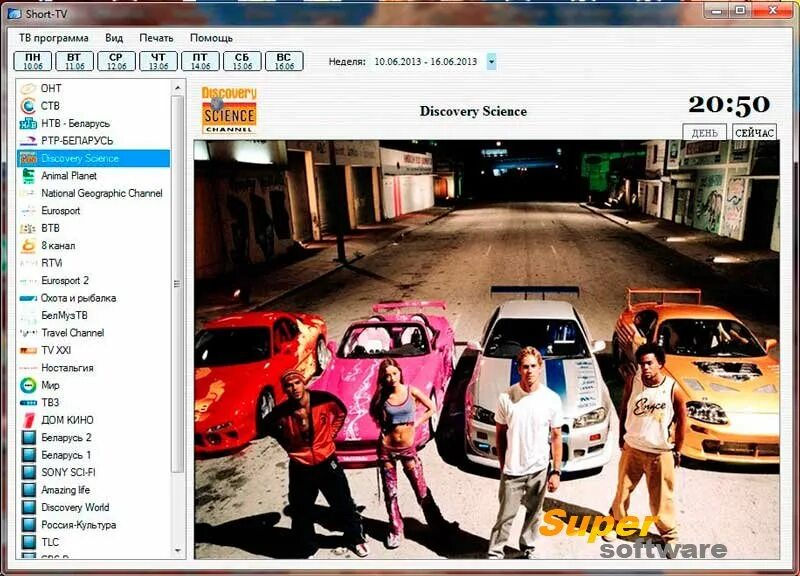The image size is (800, 576).
Task: Click the ДОМ КИНО logo icon
Action: 29,420
